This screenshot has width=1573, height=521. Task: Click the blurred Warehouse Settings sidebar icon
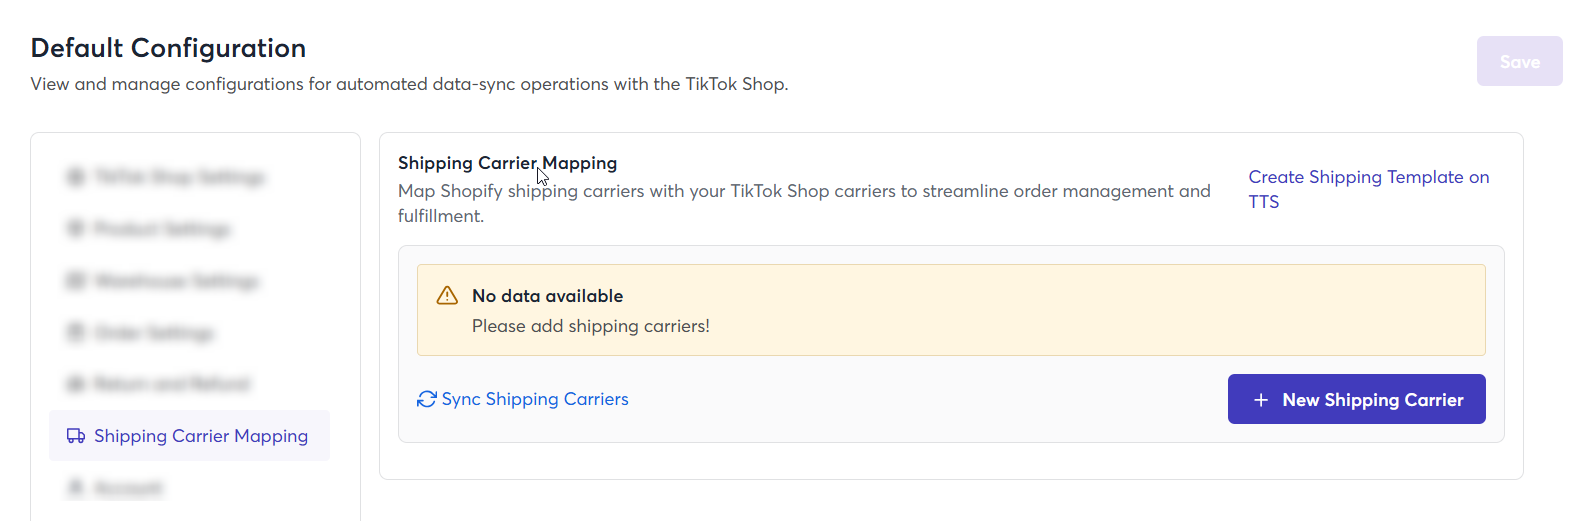(76, 281)
